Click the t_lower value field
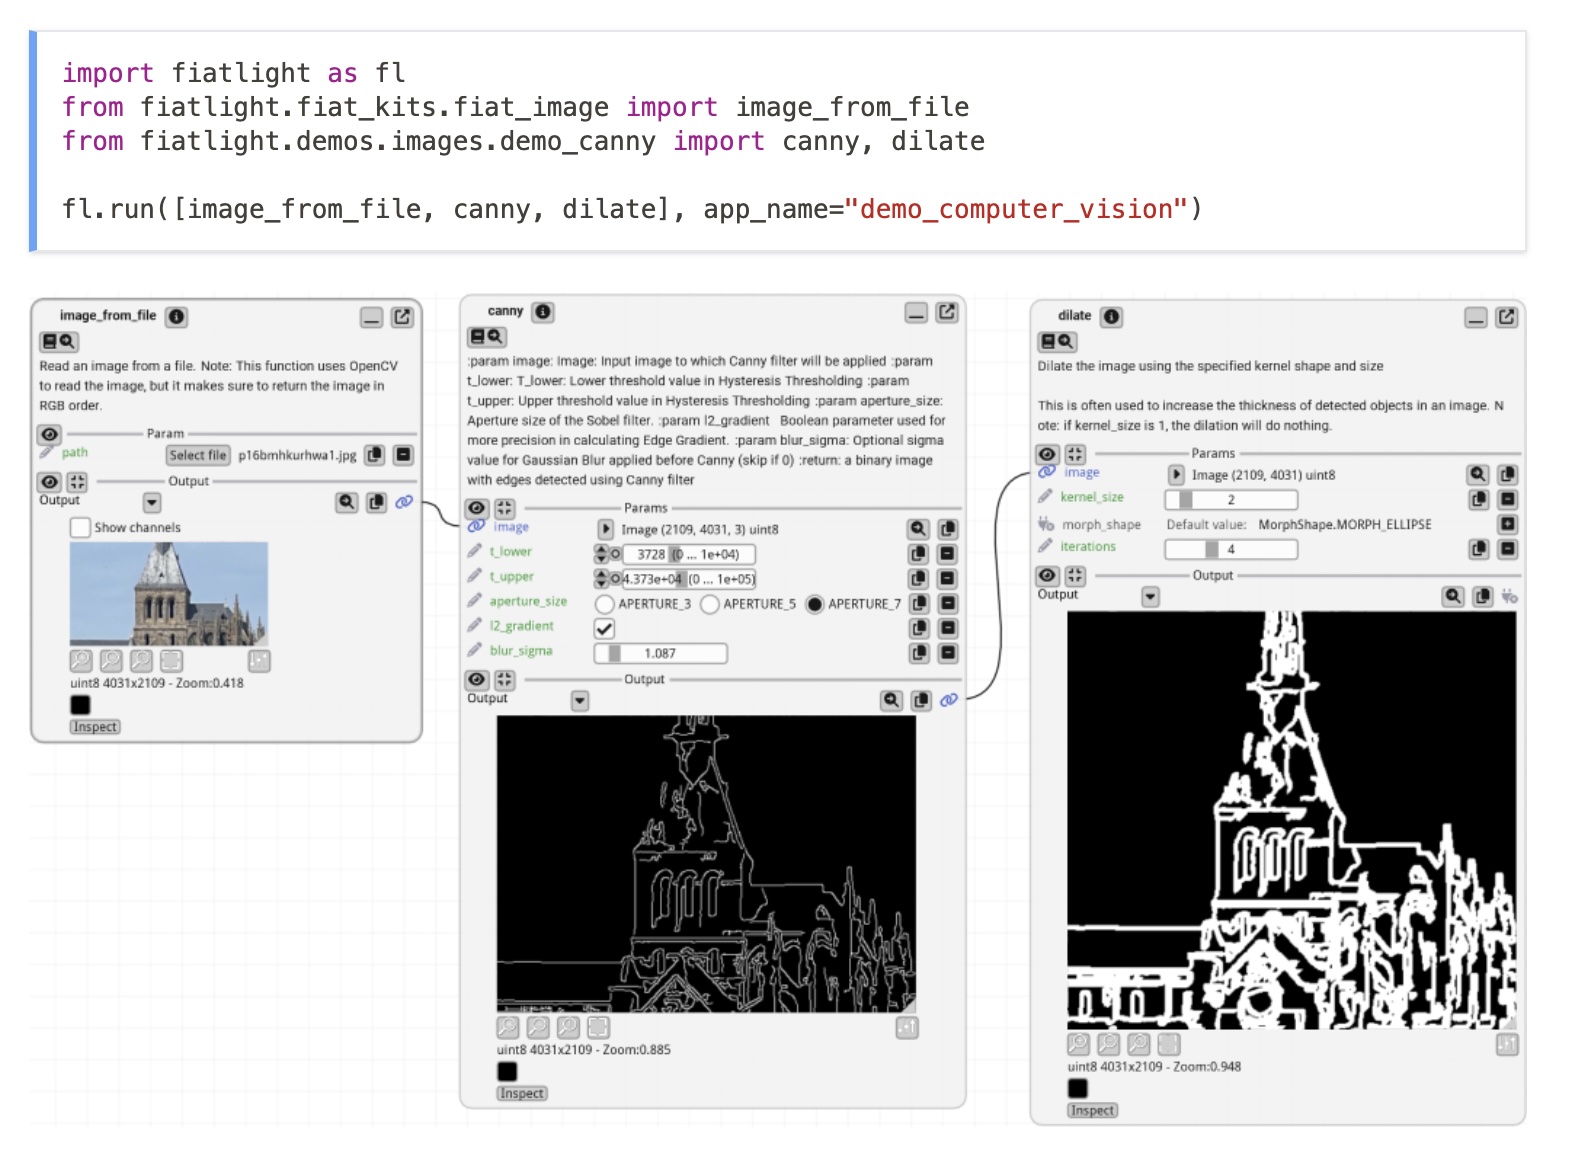Screen dimensions: 1576x1150 coord(688,554)
